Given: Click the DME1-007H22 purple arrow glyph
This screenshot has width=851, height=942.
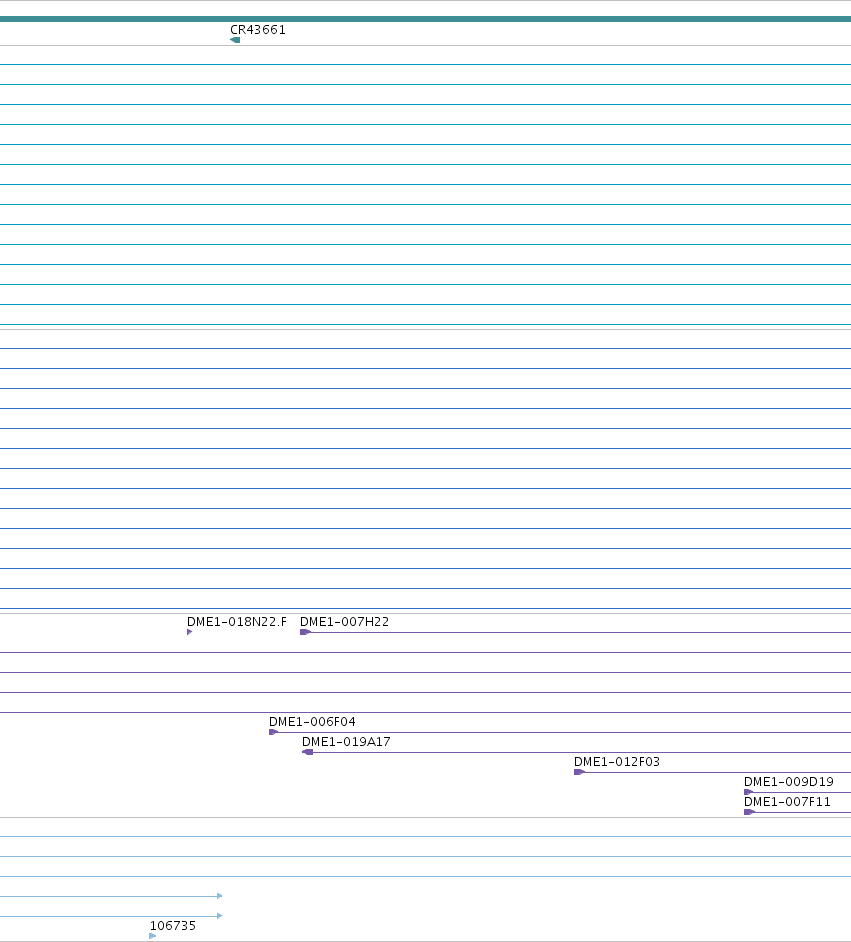Looking at the screenshot, I should click(305, 632).
